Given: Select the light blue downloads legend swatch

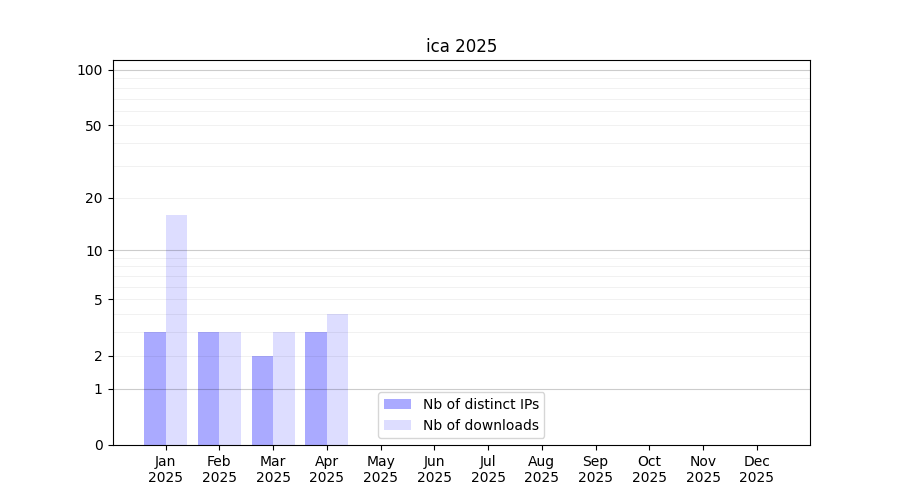Looking at the screenshot, I should [397, 425].
